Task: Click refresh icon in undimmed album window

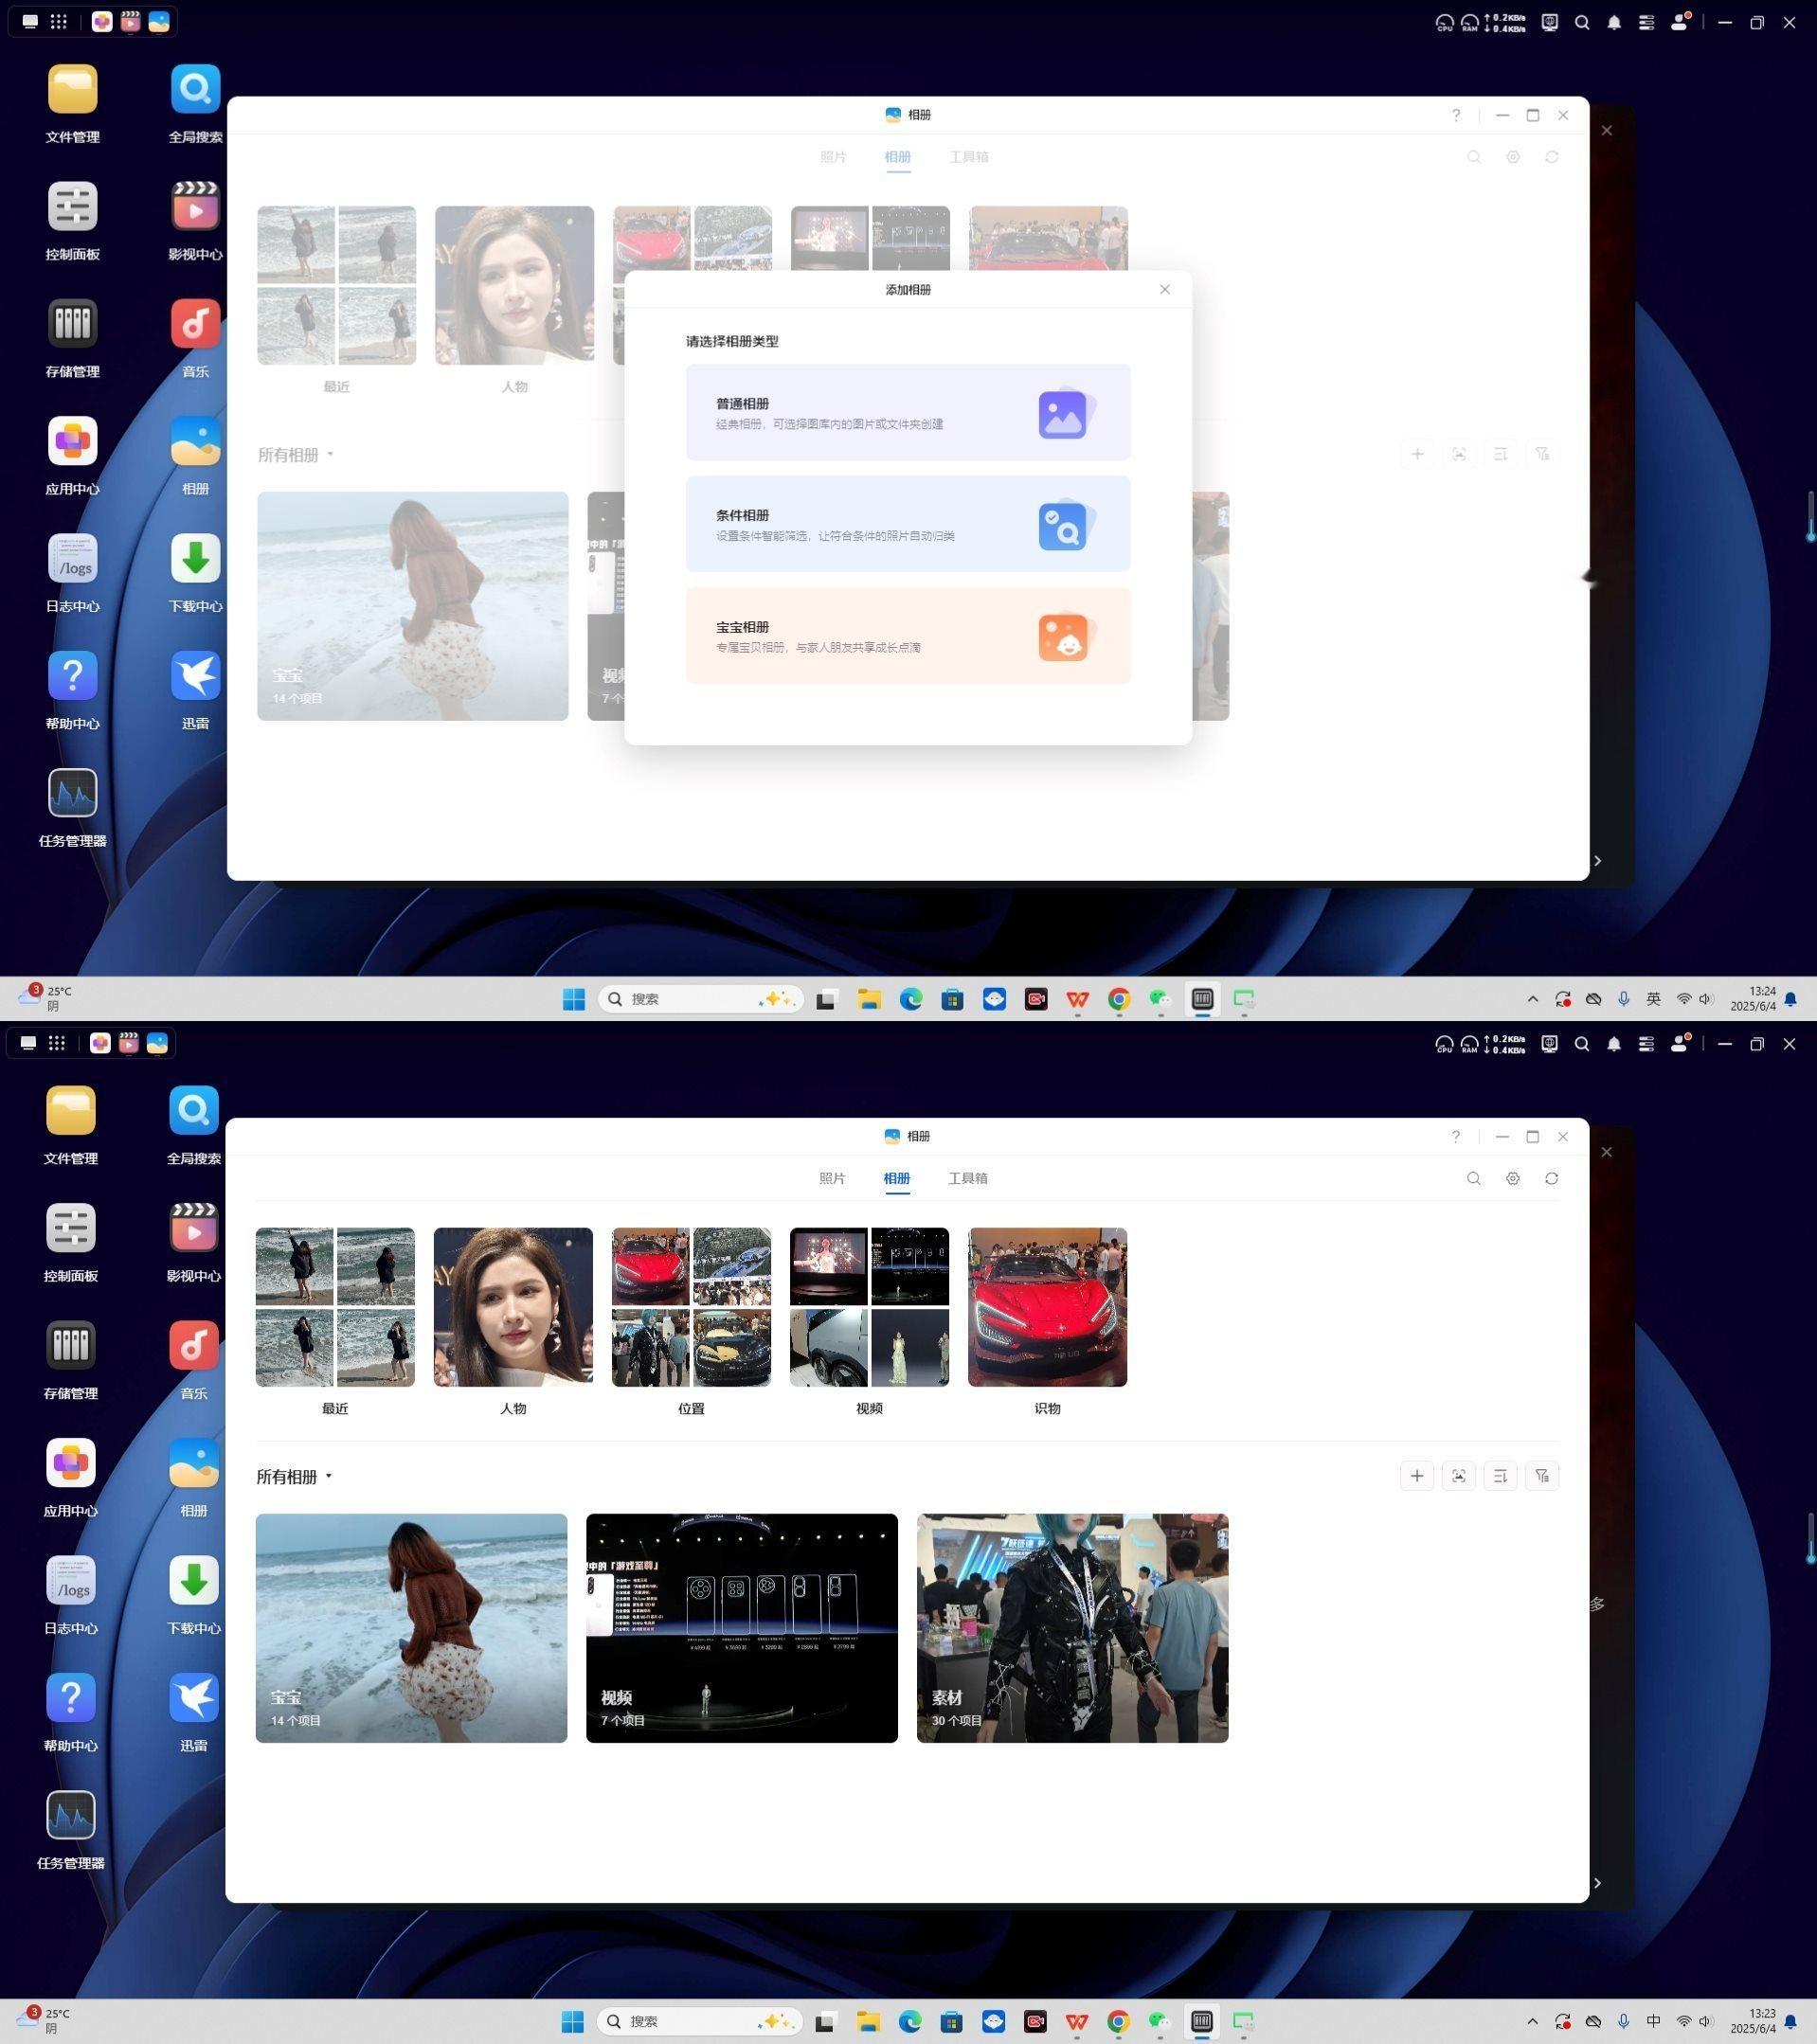Action: pos(1552,1179)
